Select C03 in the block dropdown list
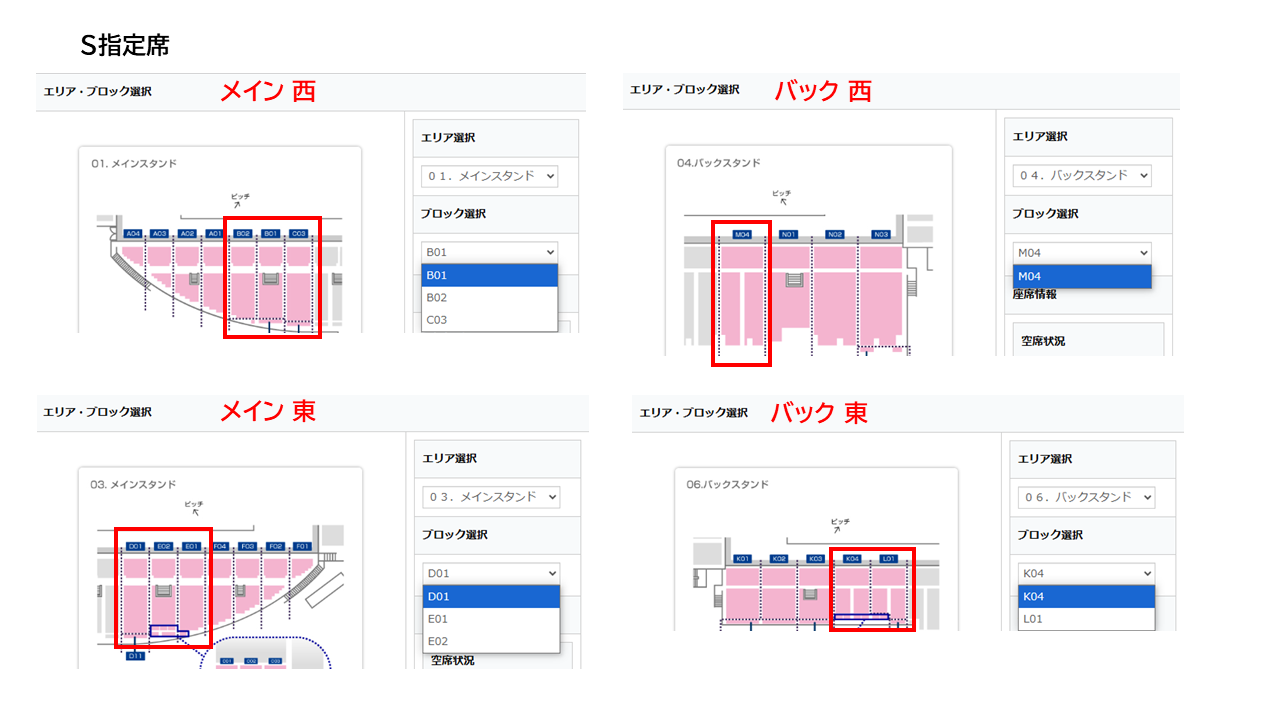The height and width of the screenshot is (720, 1280). [x=489, y=320]
